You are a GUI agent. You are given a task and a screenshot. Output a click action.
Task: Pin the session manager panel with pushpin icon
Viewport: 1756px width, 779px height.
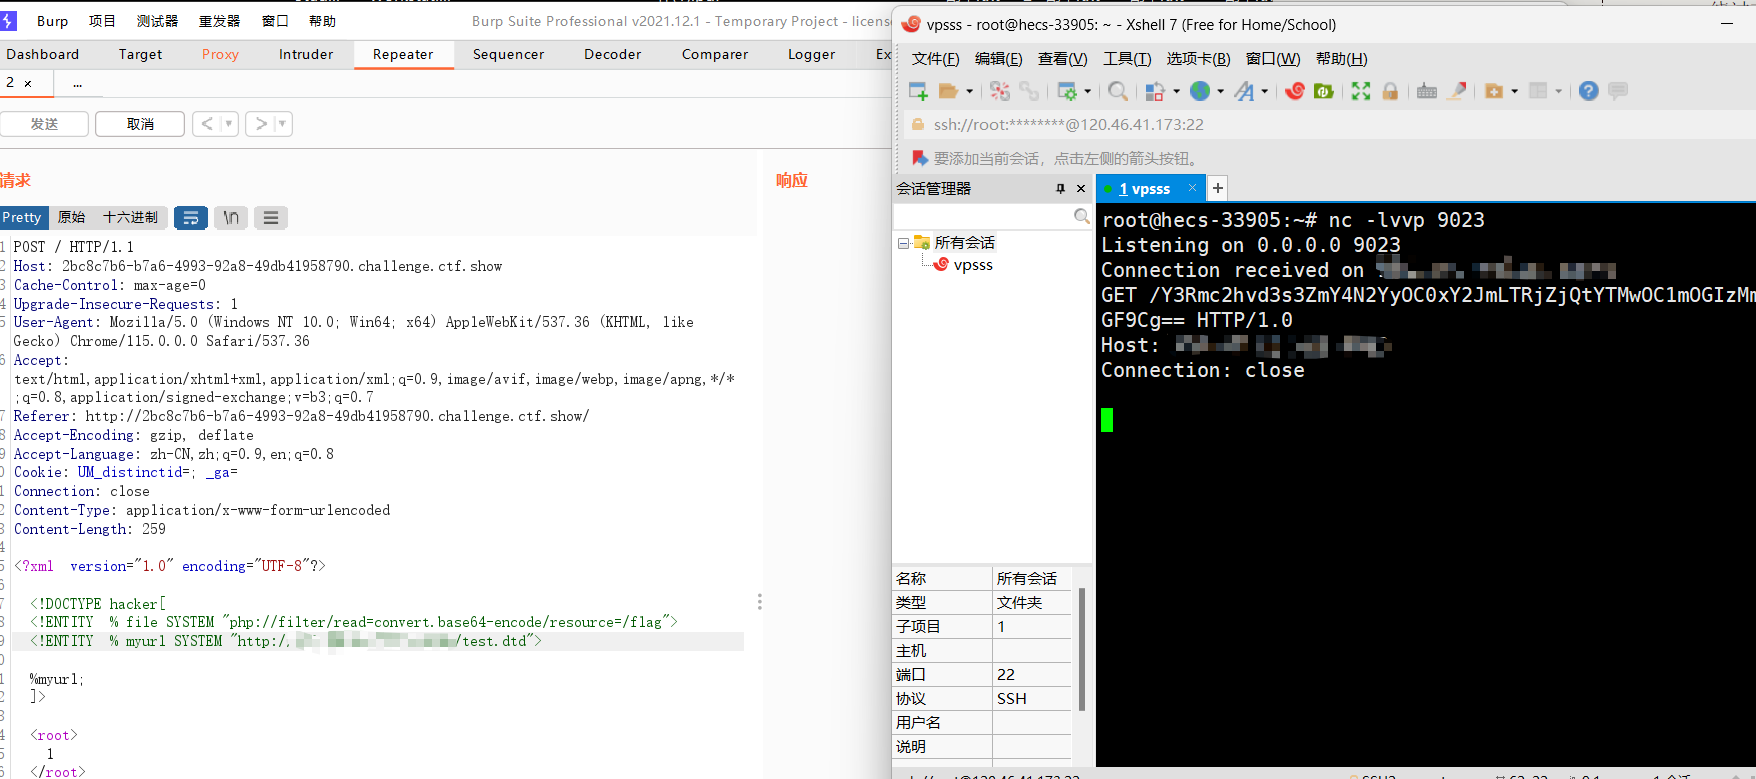(1060, 189)
